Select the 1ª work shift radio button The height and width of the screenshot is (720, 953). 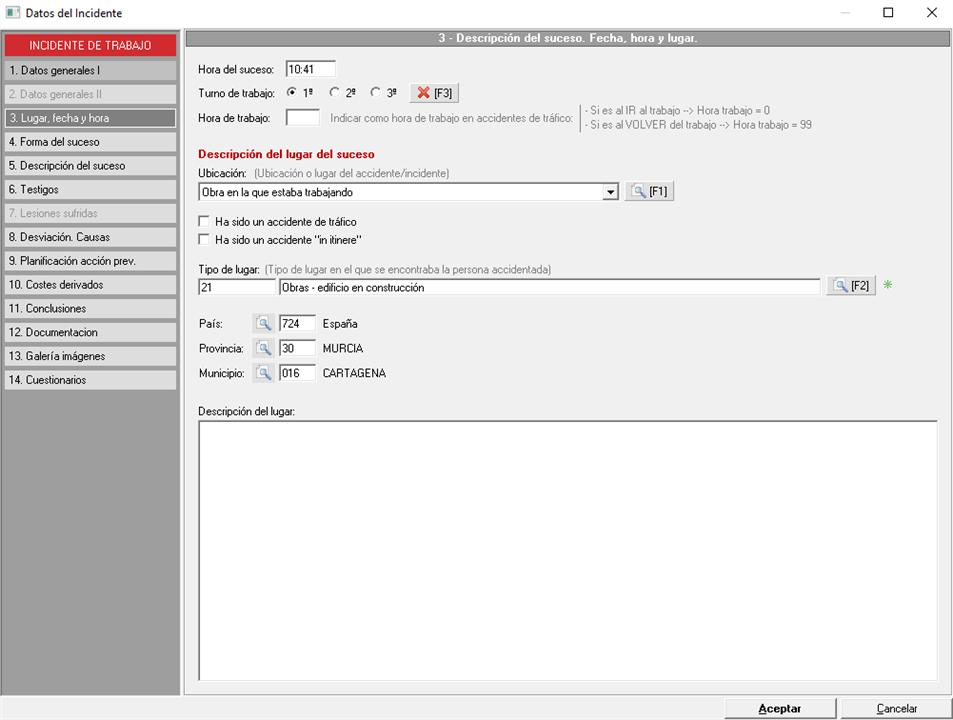292,93
